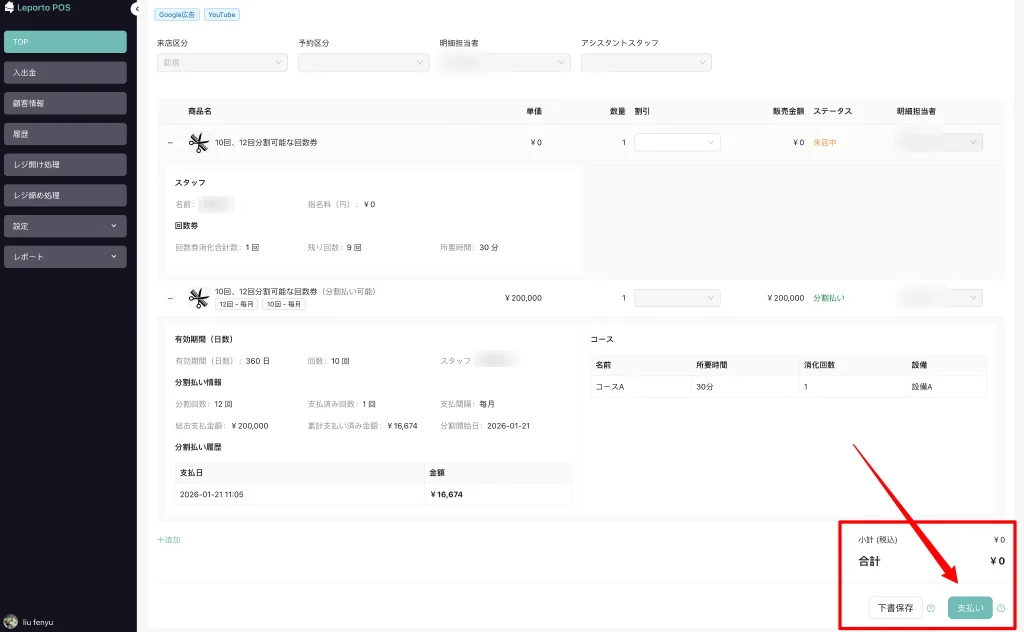This screenshot has height=632, width=1024.
Task: Collapse the sidebar using the arrow icon
Action: pyautogui.click(x=136, y=8)
